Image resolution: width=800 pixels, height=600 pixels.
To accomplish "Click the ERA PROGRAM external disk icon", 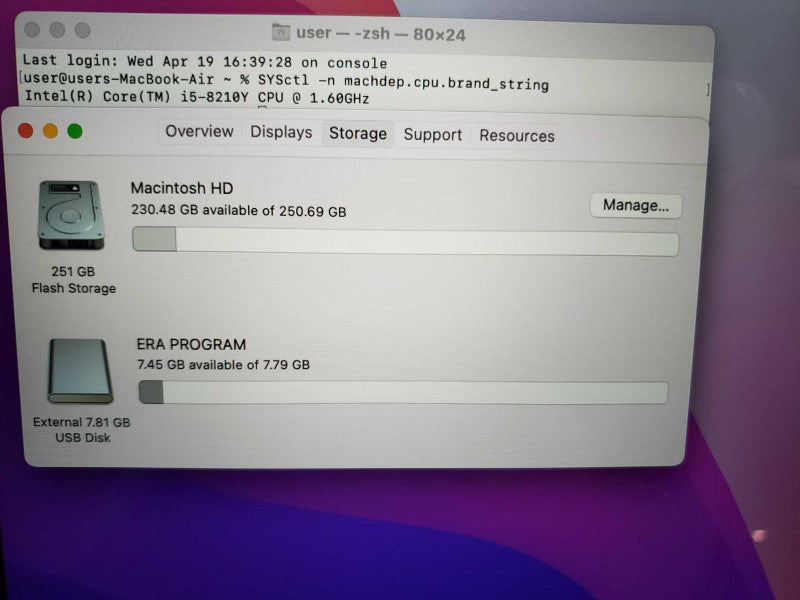I will pyautogui.click(x=80, y=371).
